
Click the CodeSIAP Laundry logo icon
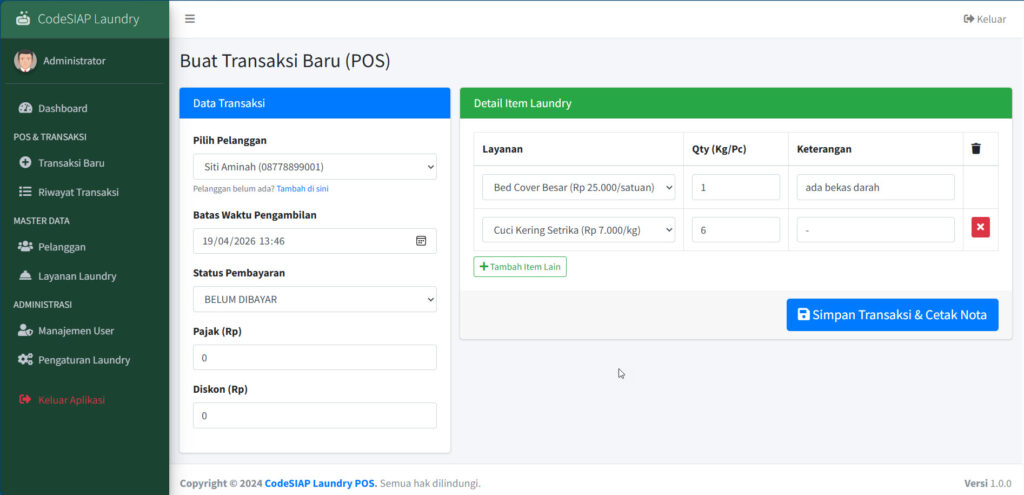[x=23, y=19]
